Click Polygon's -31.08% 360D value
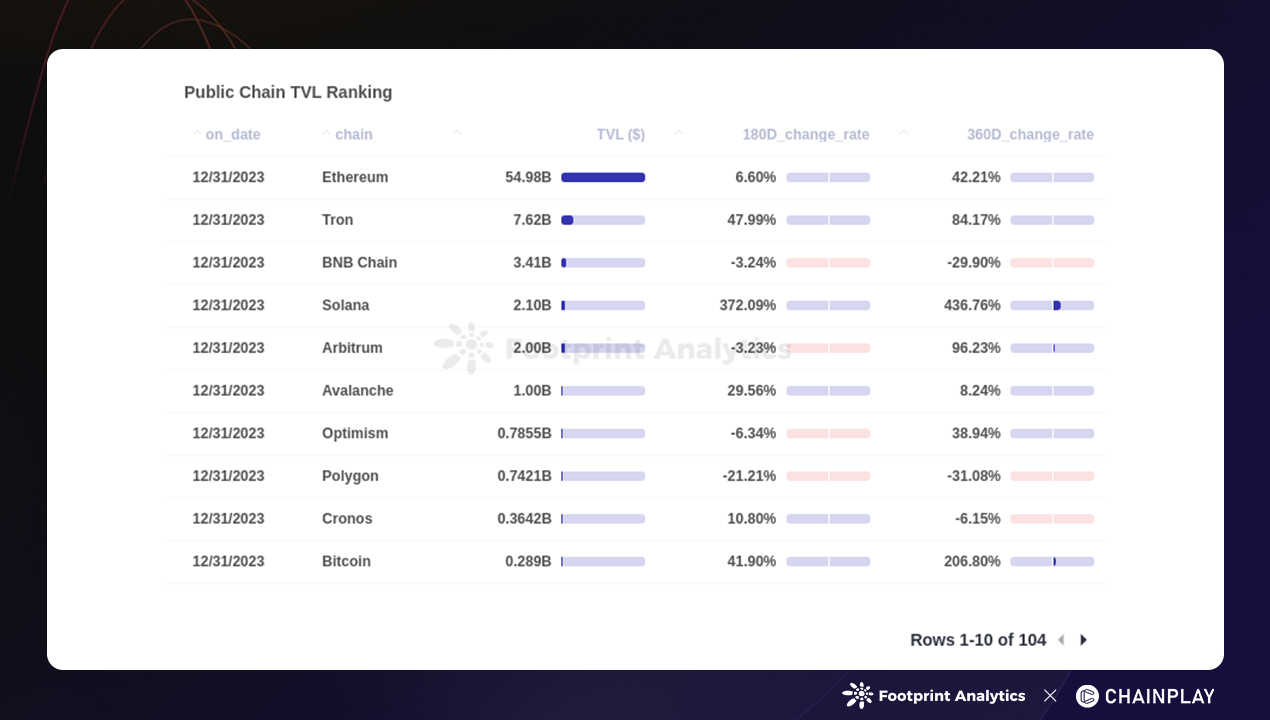1270x720 pixels. pyautogui.click(x=973, y=476)
